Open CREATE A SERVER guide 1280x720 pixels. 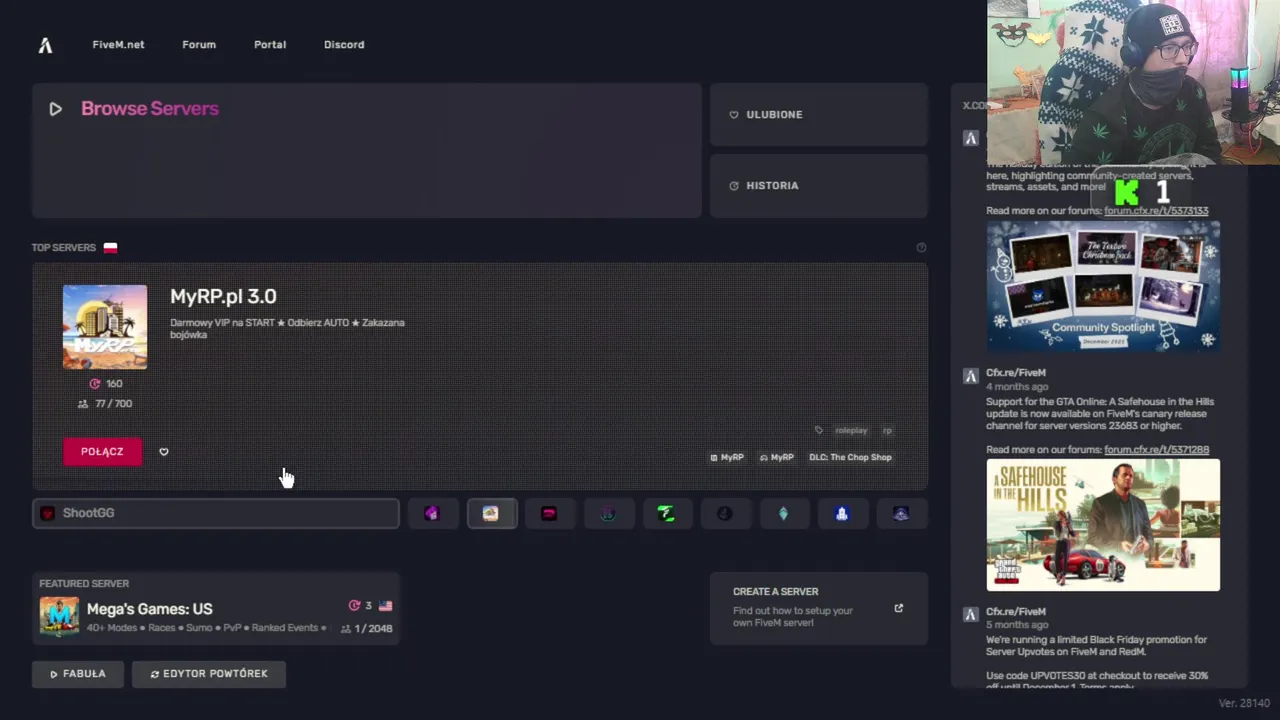819,608
